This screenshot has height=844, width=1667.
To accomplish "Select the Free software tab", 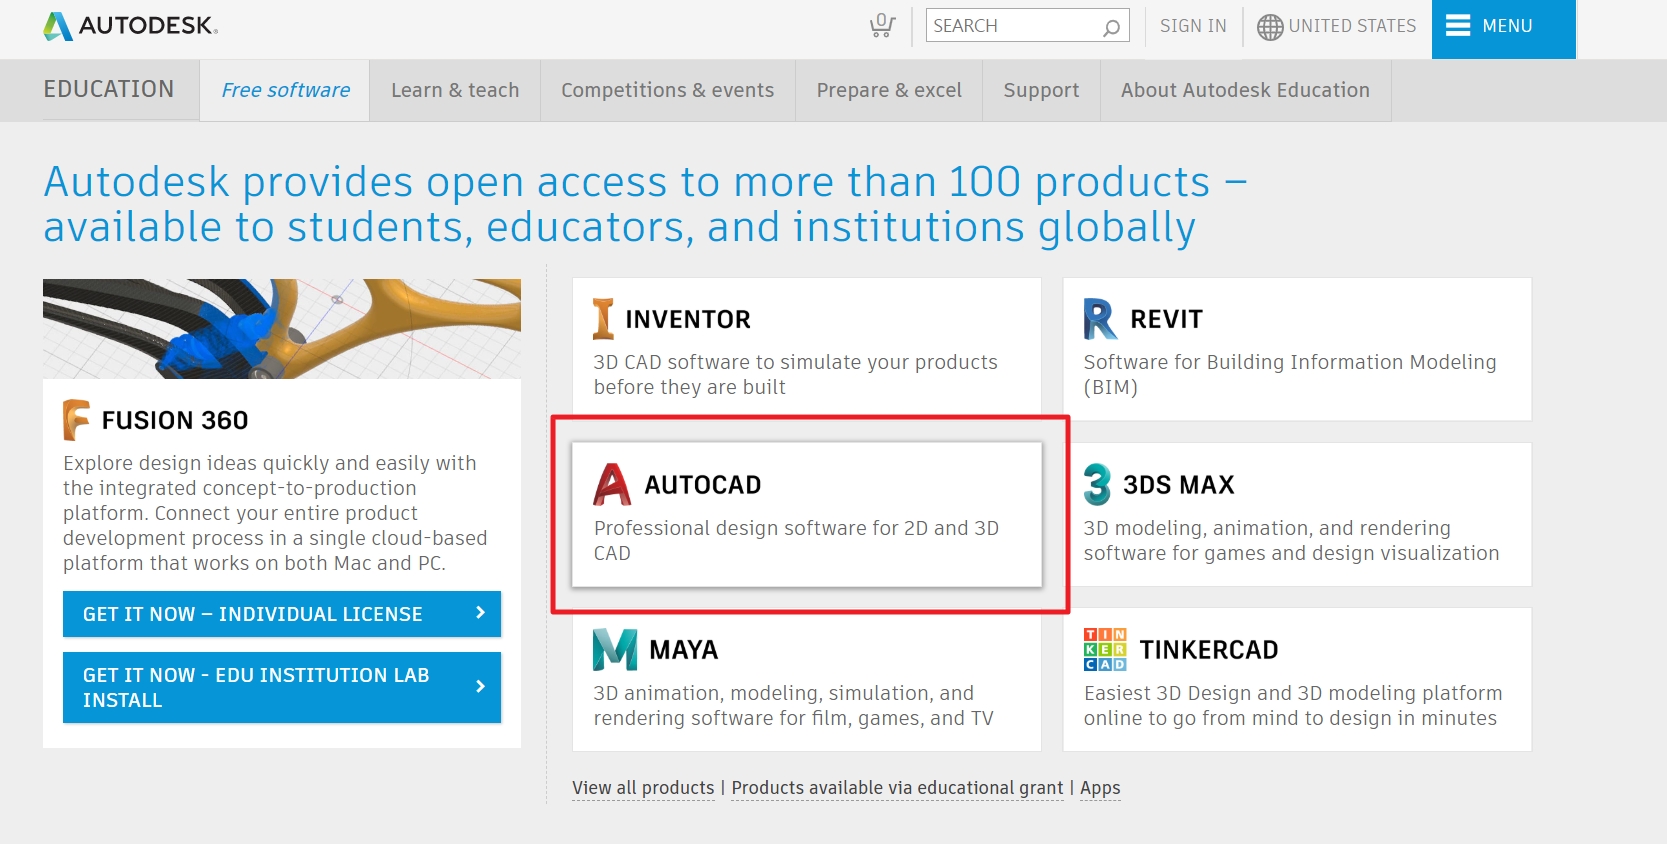I will [285, 90].
